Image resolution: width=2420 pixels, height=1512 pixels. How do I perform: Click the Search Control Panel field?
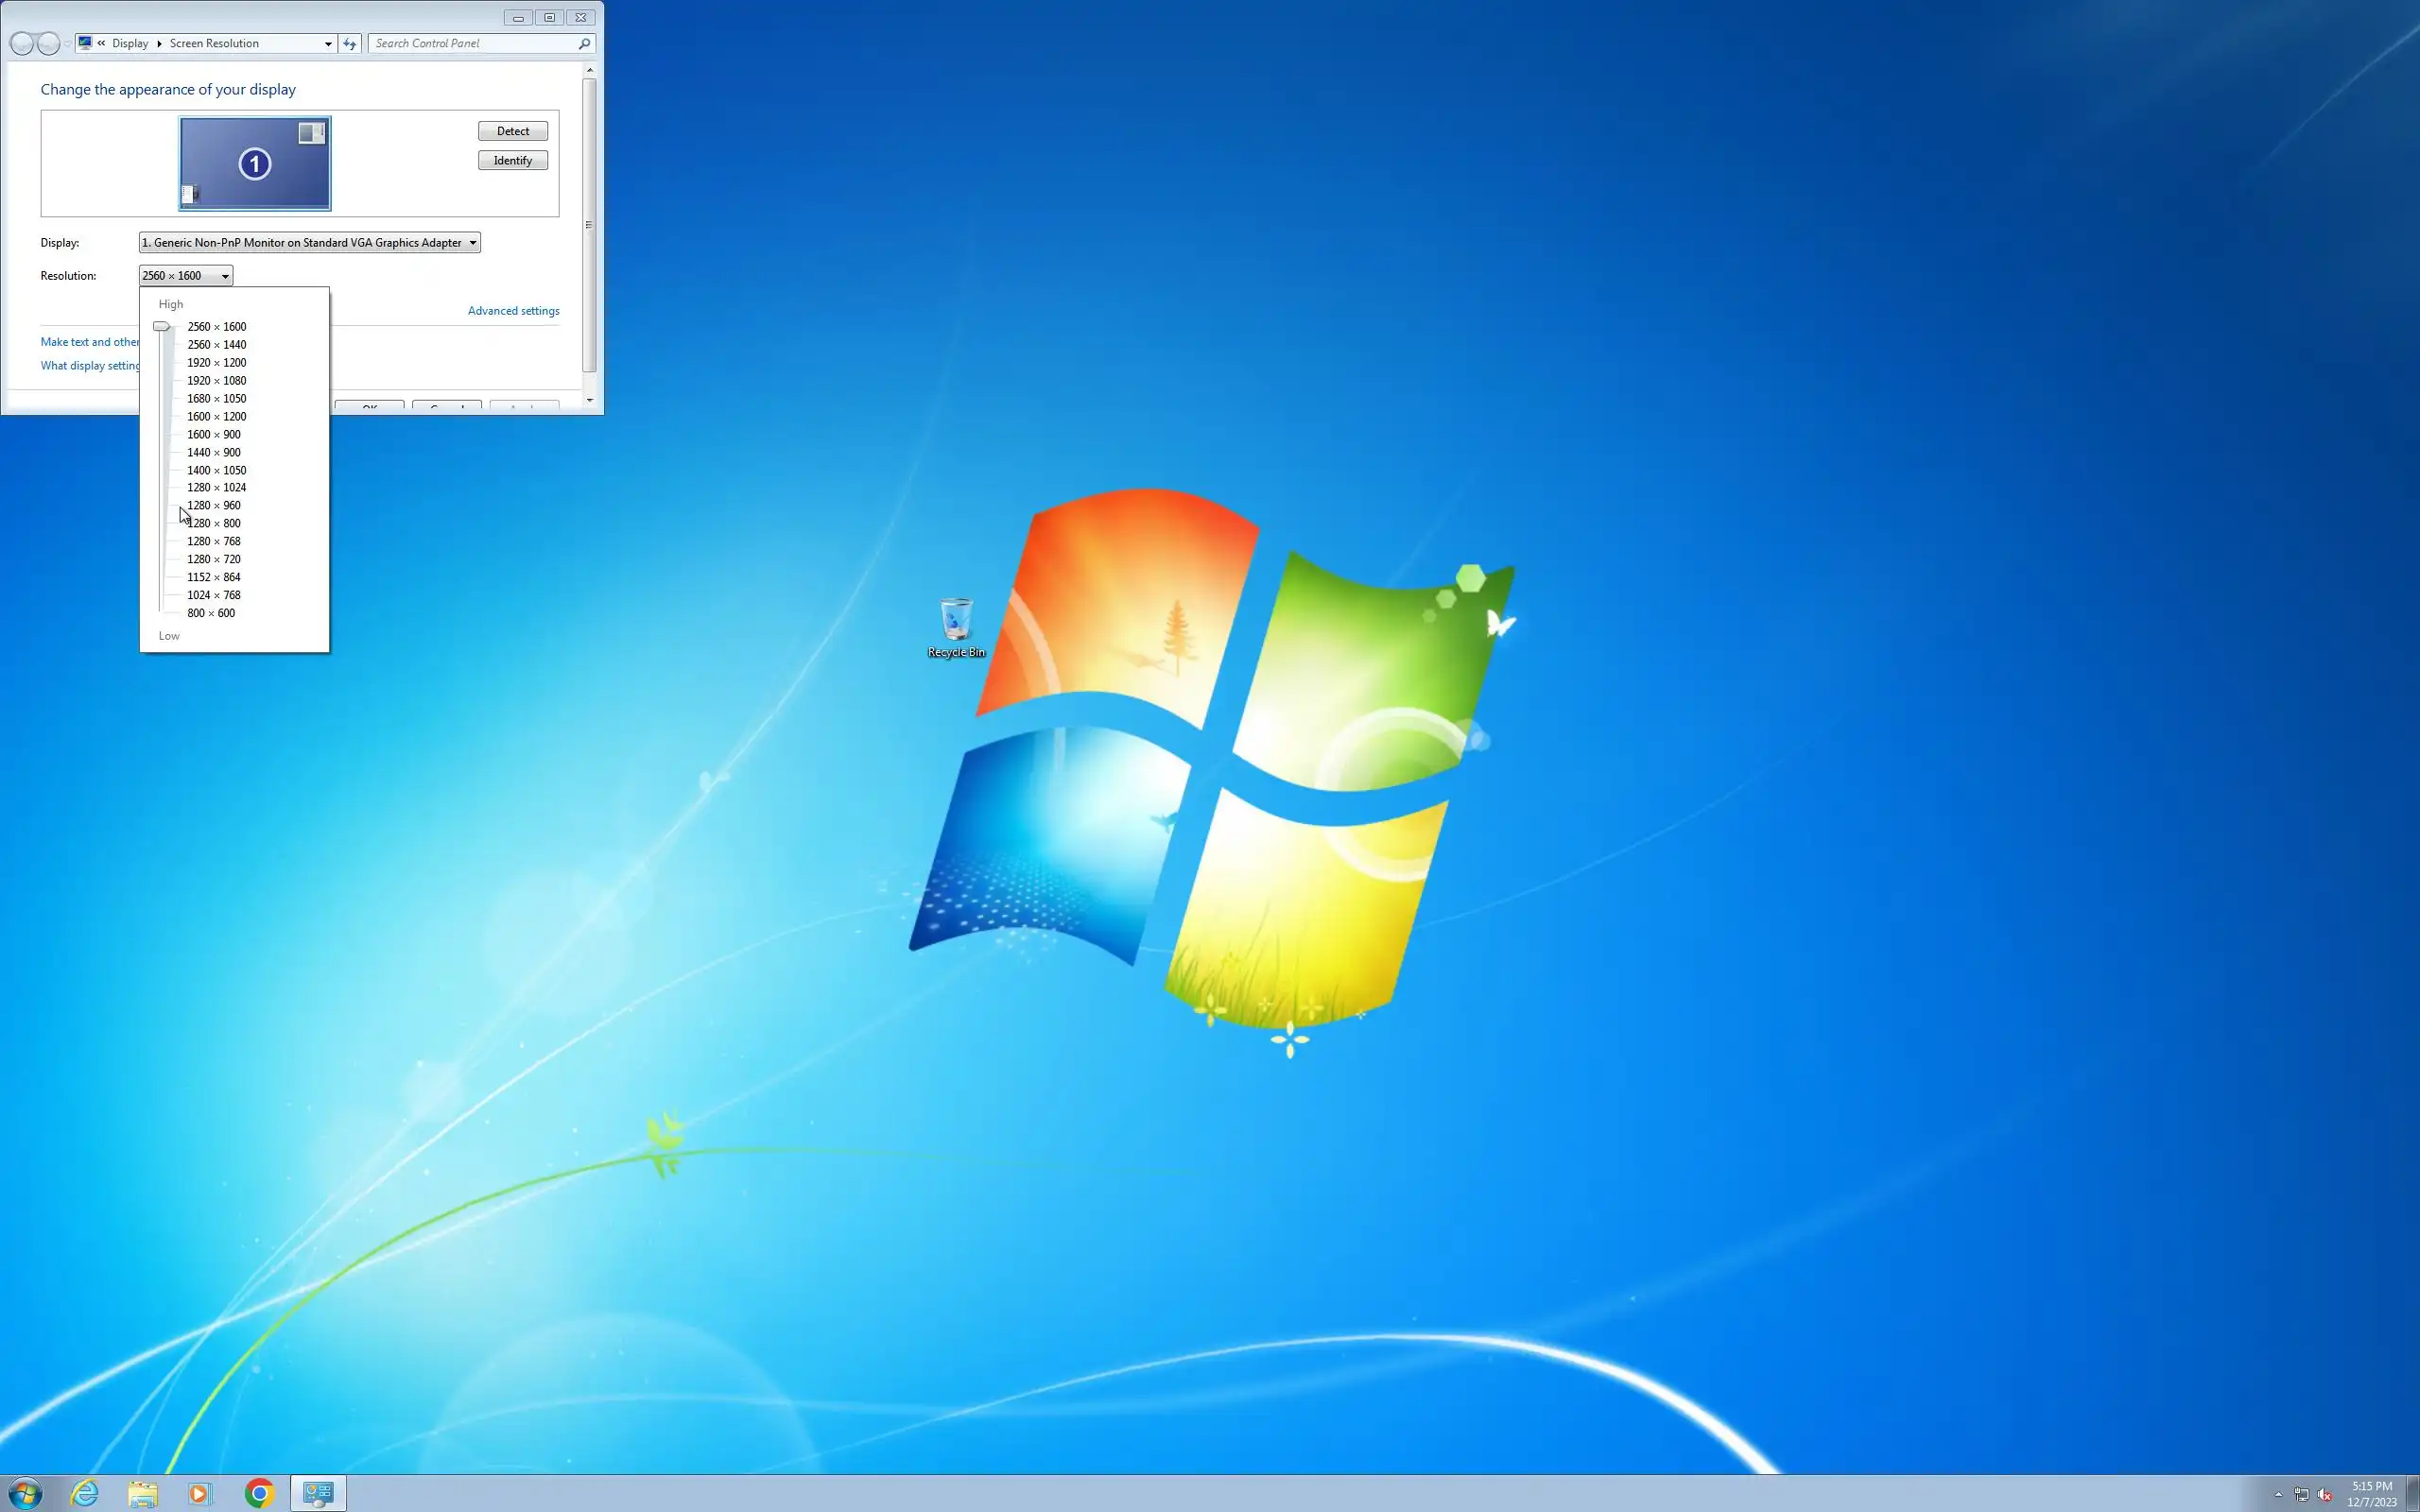coord(473,43)
